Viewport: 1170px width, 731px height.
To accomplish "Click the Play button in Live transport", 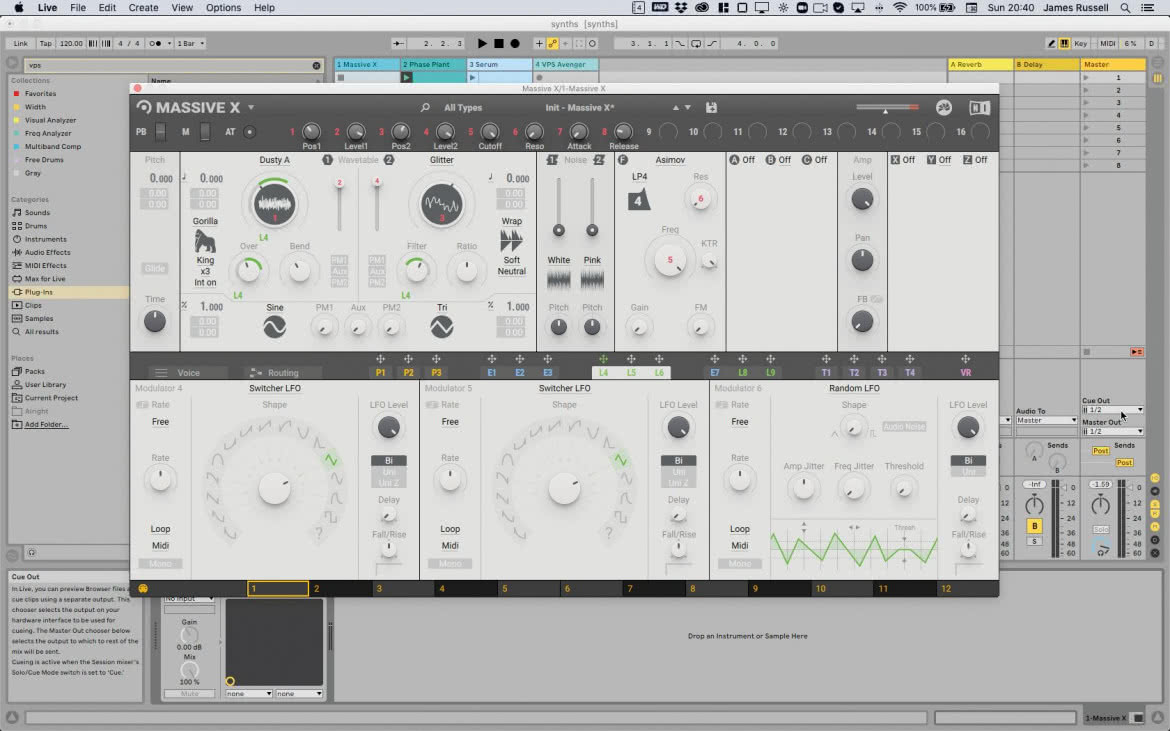I will click(x=482, y=43).
